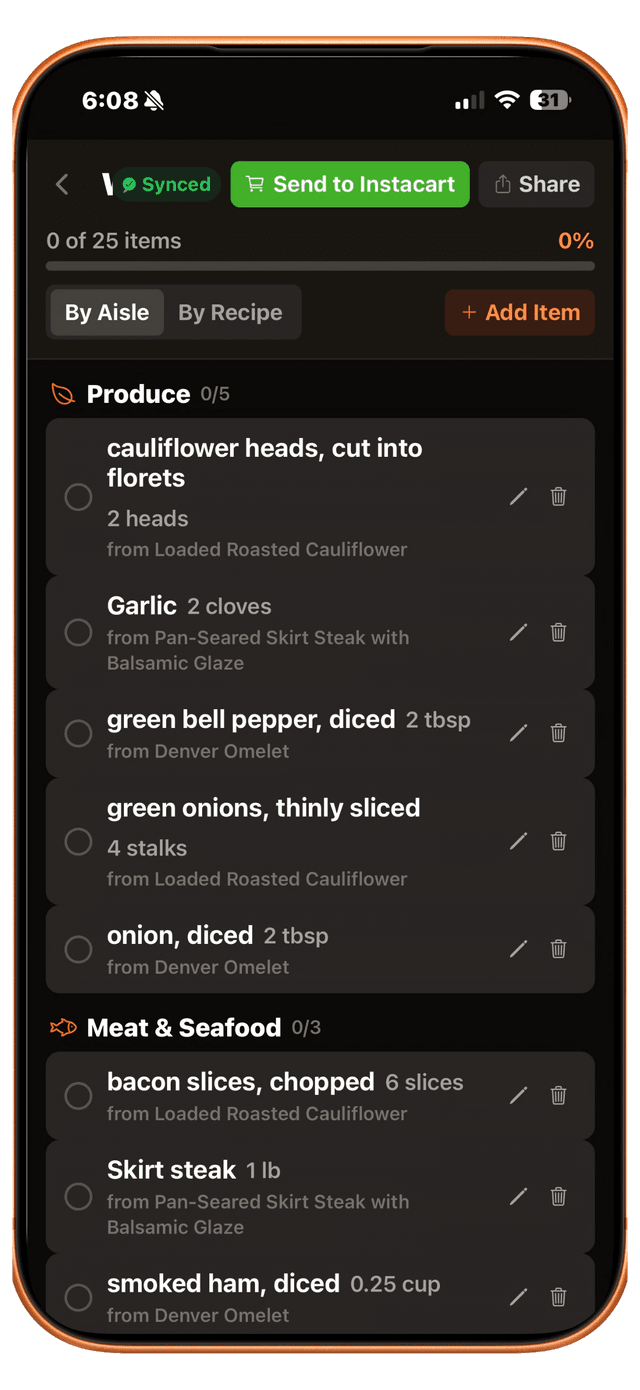
Task: Tap Add Item to create a new entry
Action: 519,312
